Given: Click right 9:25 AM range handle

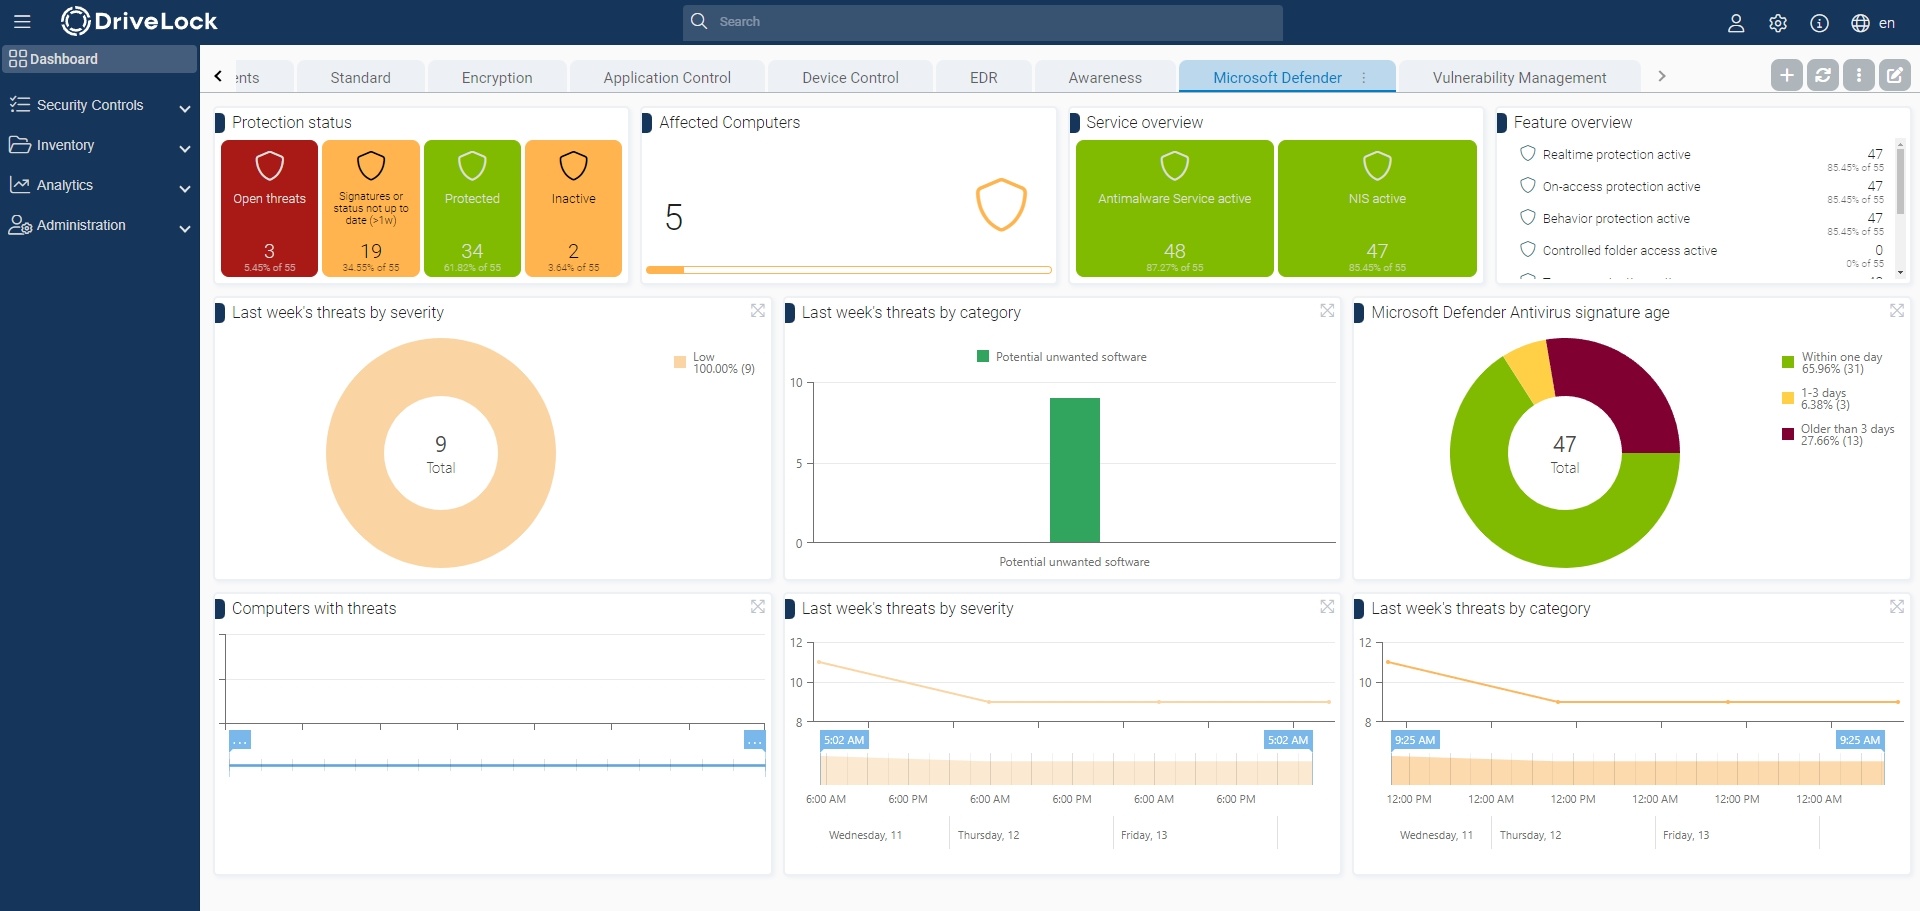Looking at the screenshot, I should 1860,740.
